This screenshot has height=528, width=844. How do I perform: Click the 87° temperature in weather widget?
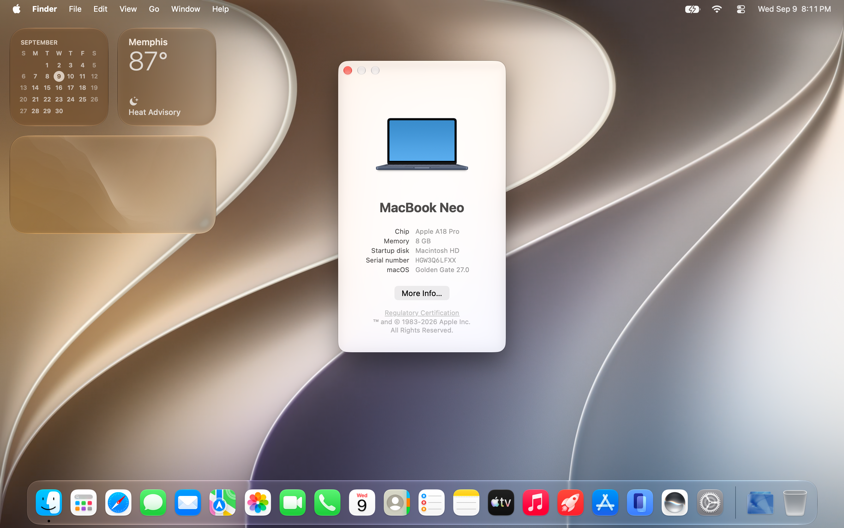coord(148,61)
